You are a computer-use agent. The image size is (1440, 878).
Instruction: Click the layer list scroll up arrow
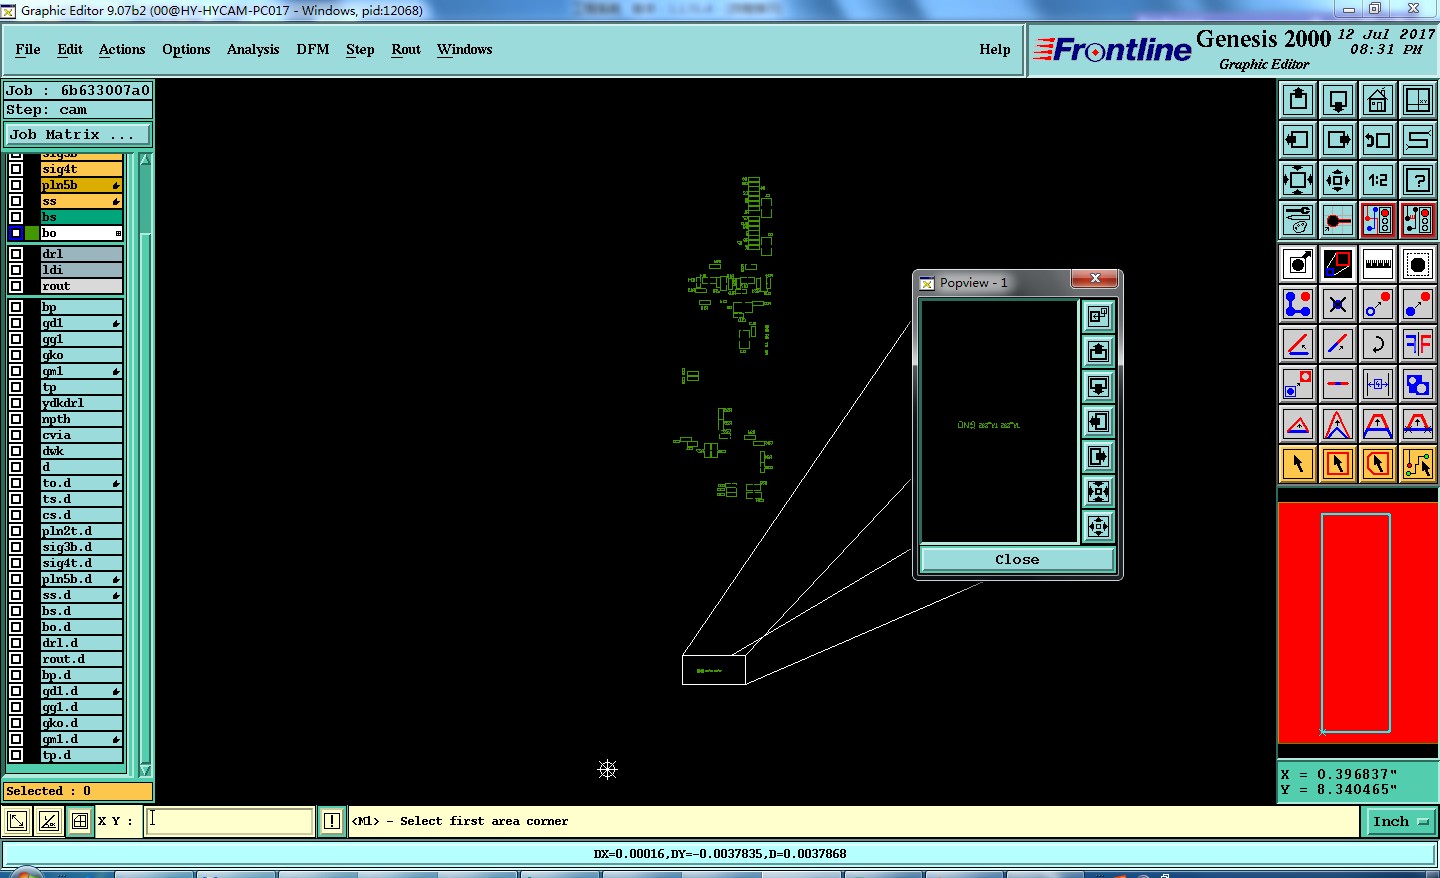[145, 160]
